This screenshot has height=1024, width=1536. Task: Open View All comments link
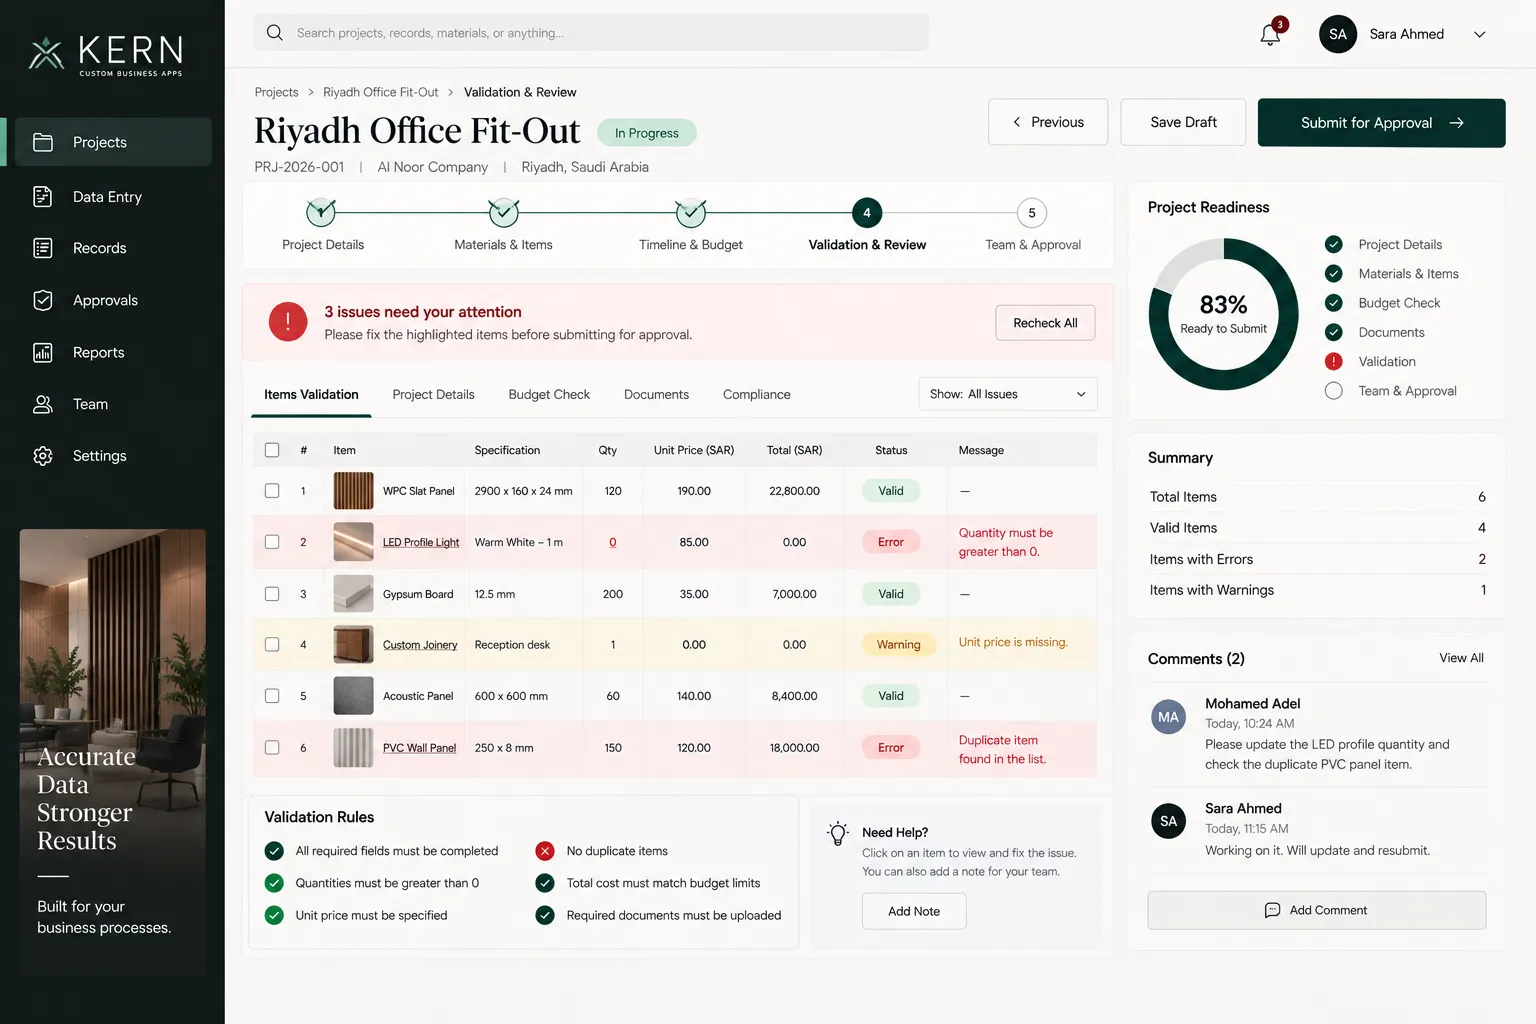(x=1461, y=658)
